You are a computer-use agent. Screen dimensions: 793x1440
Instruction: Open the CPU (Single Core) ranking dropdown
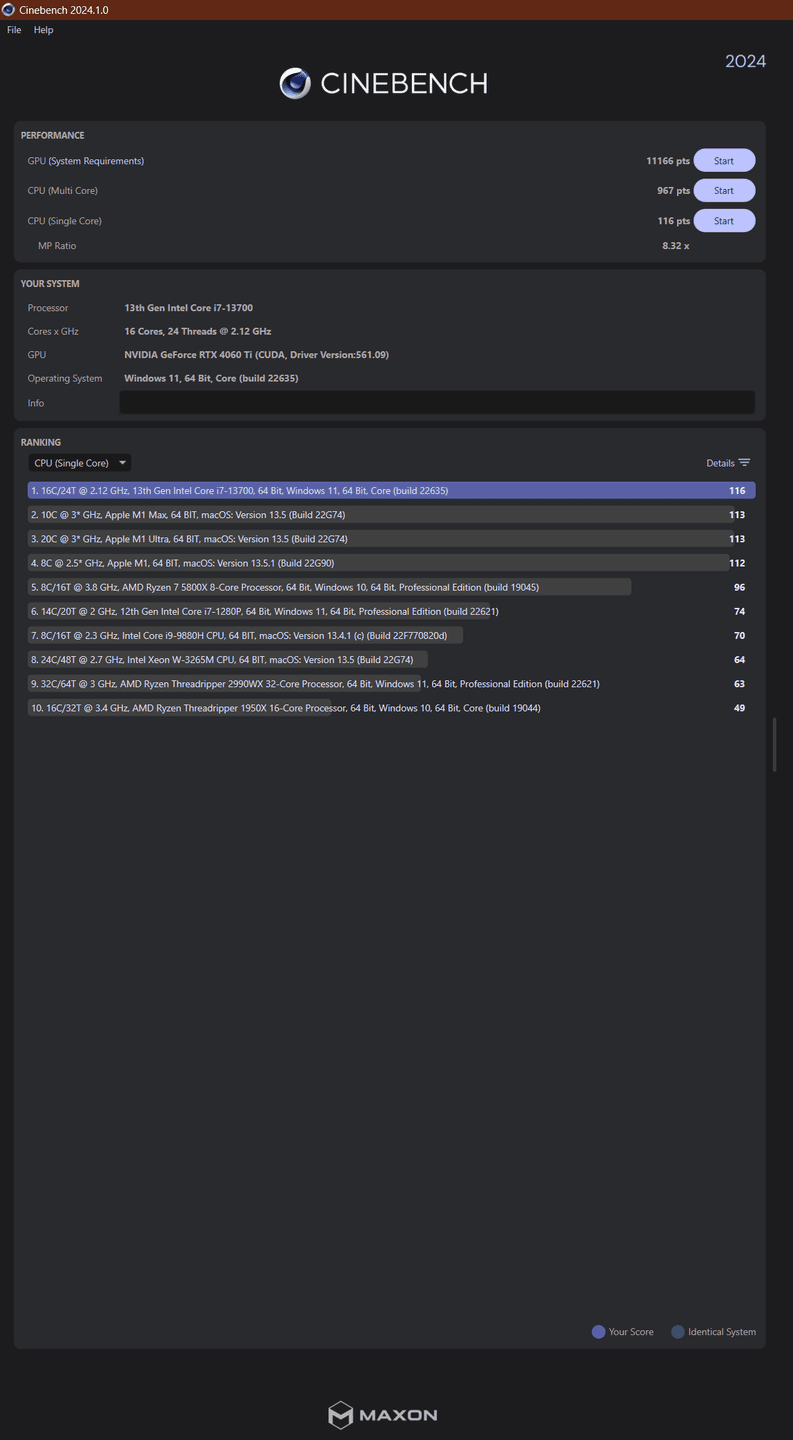tap(80, 463)
